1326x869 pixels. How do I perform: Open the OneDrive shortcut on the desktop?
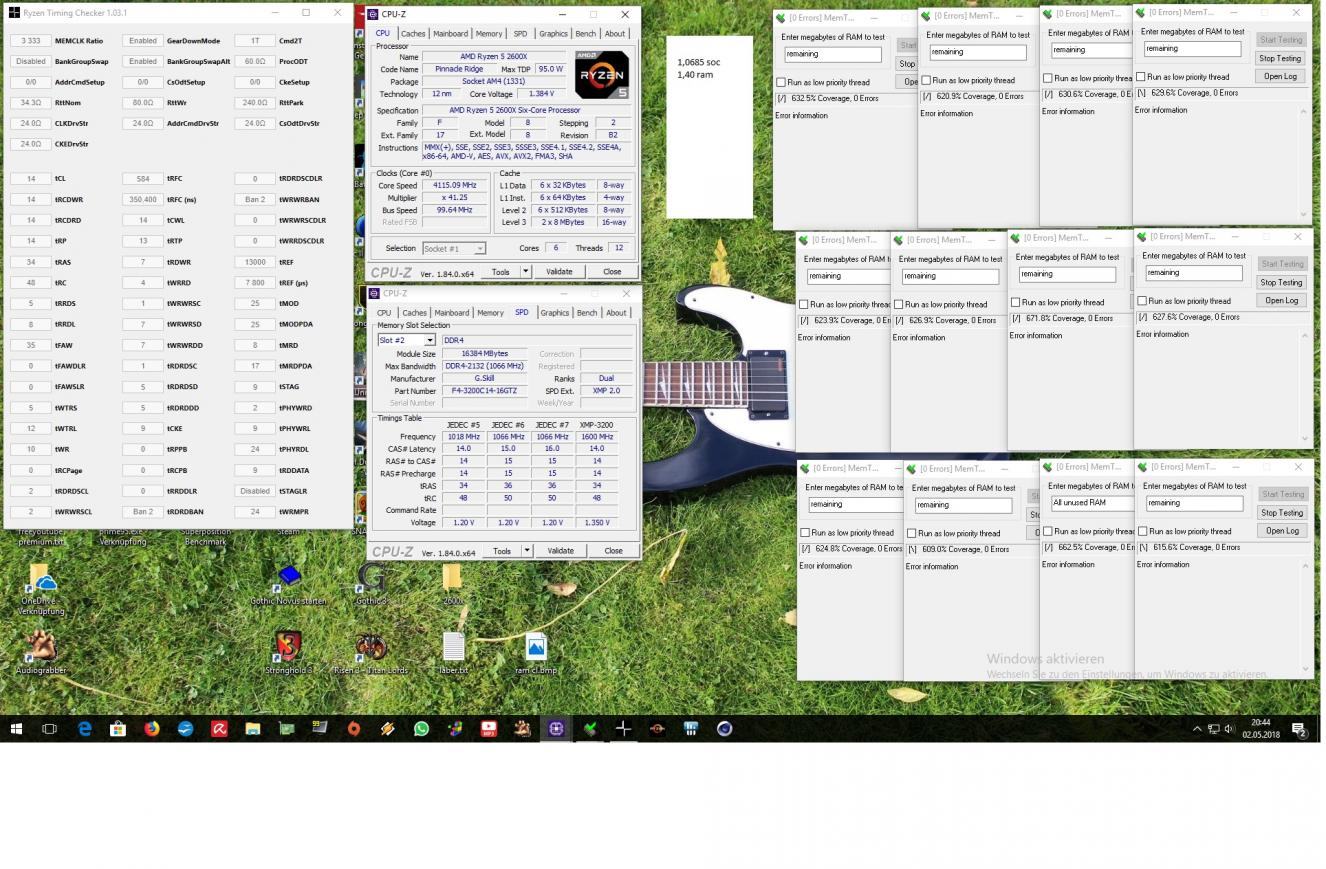click(x=41, y=590)
